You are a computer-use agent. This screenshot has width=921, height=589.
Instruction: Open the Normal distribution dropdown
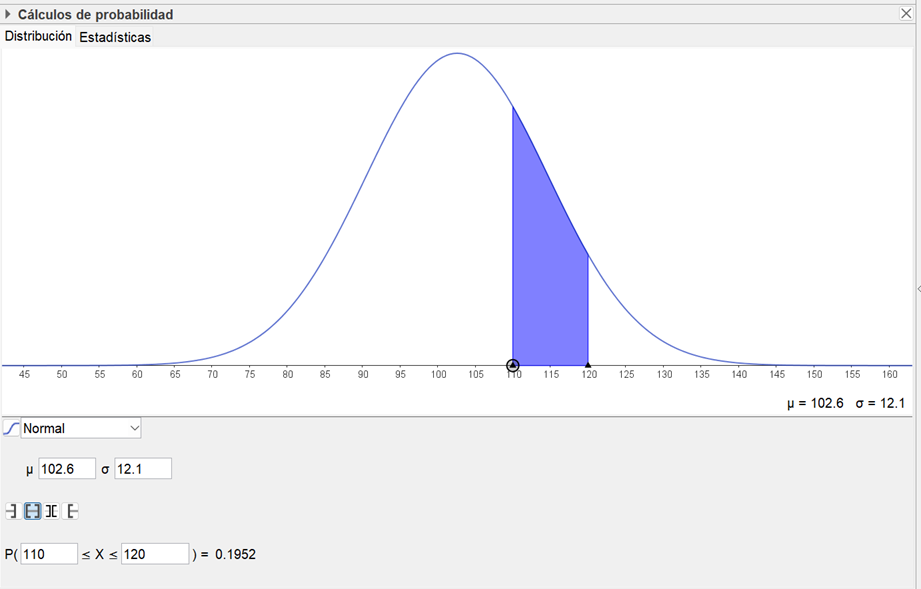point(81,428)
